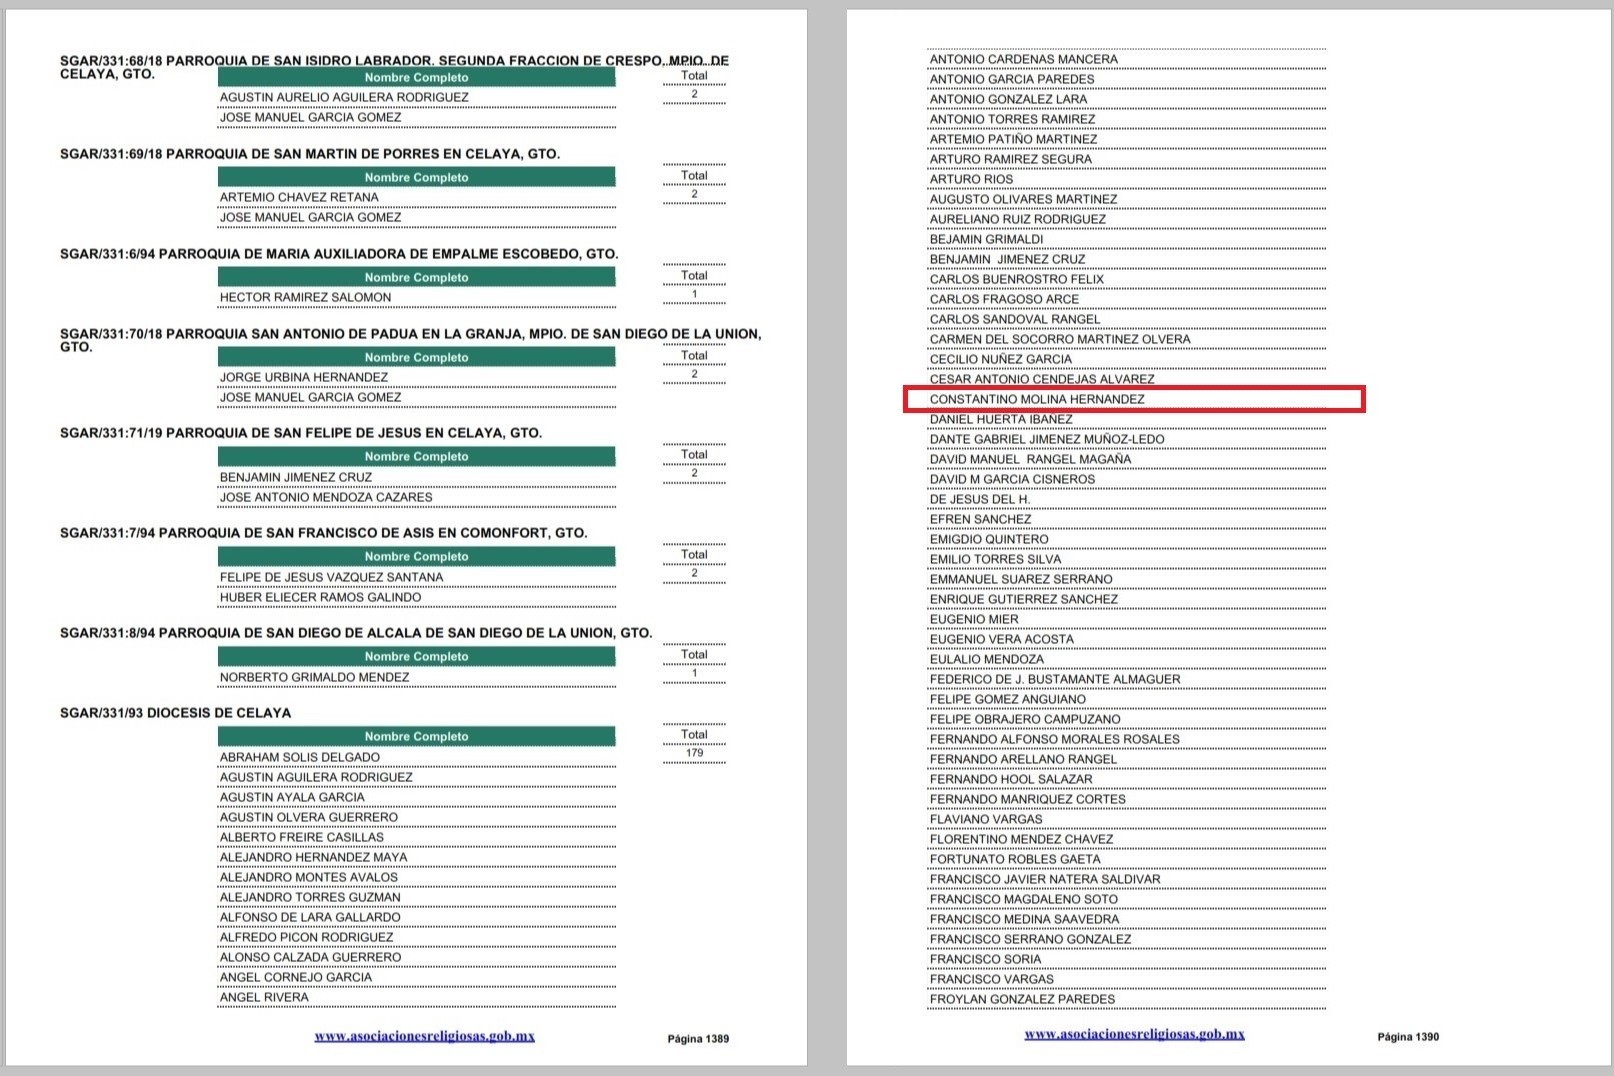1614x1076 pixels.
Task: Select the name CONSTANTINO MOLINA HERNANDEZ
Action: point(1037,399)
